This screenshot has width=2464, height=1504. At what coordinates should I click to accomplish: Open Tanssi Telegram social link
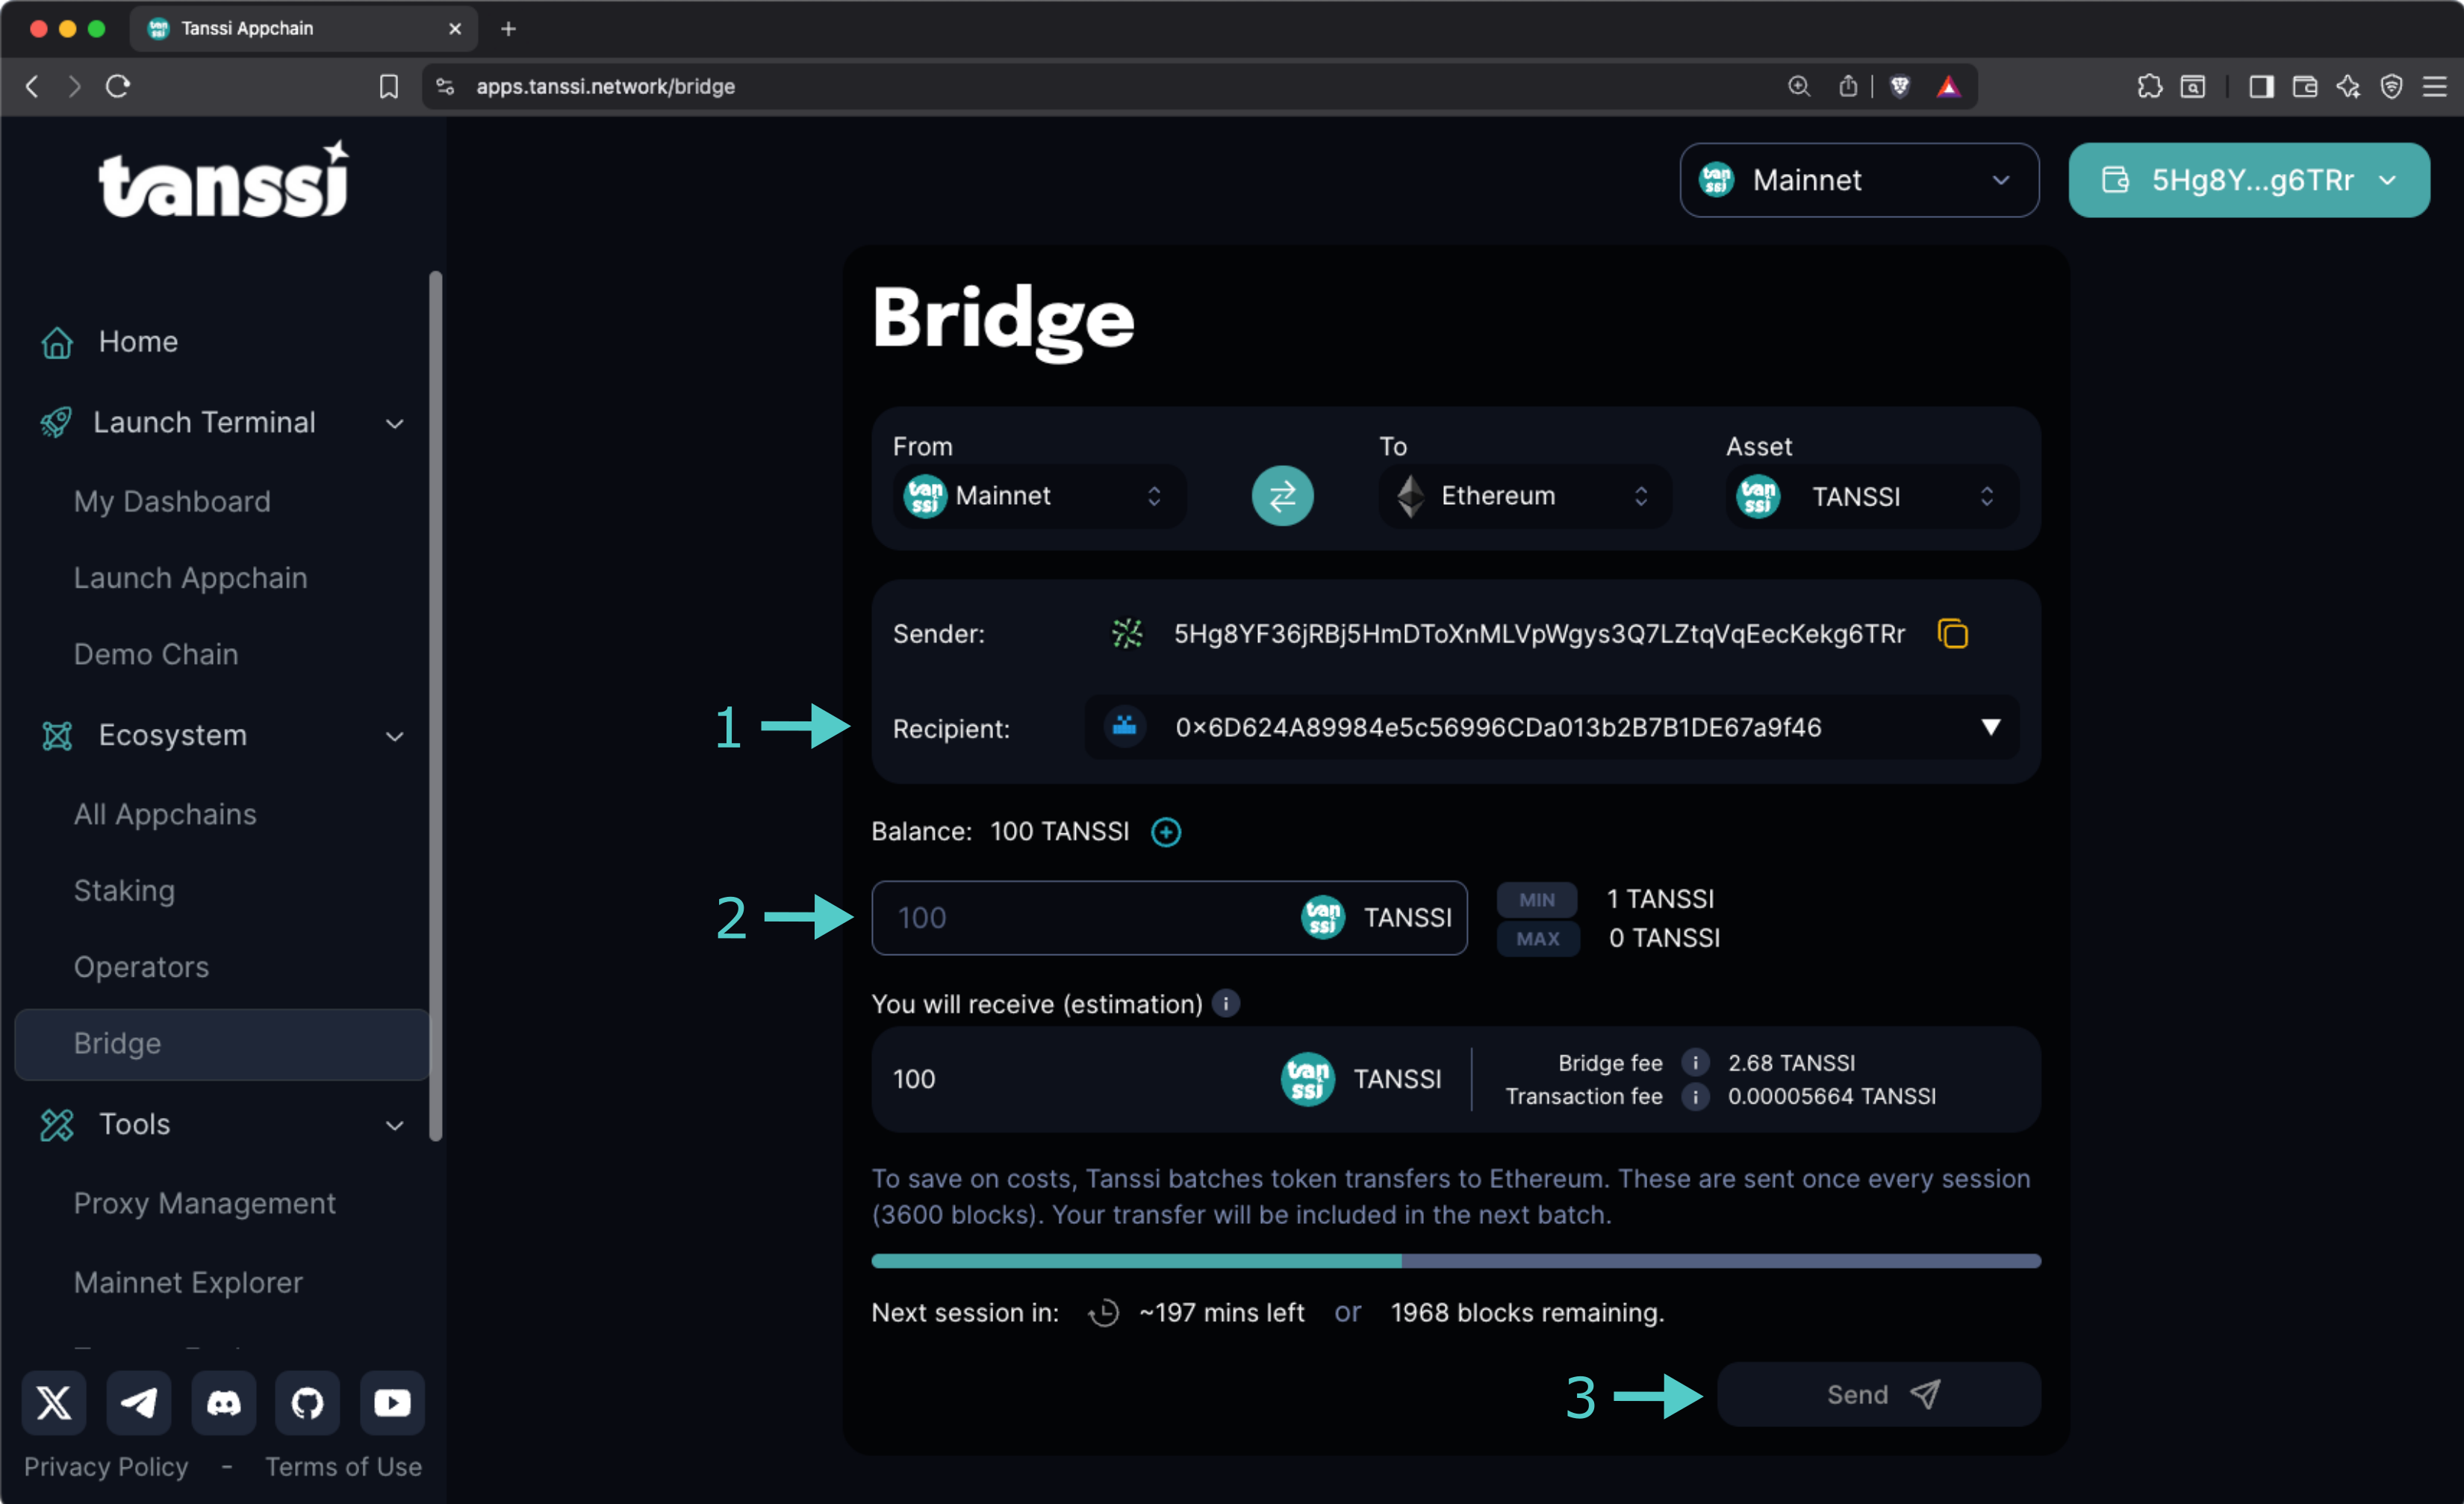coord(138,1402)
